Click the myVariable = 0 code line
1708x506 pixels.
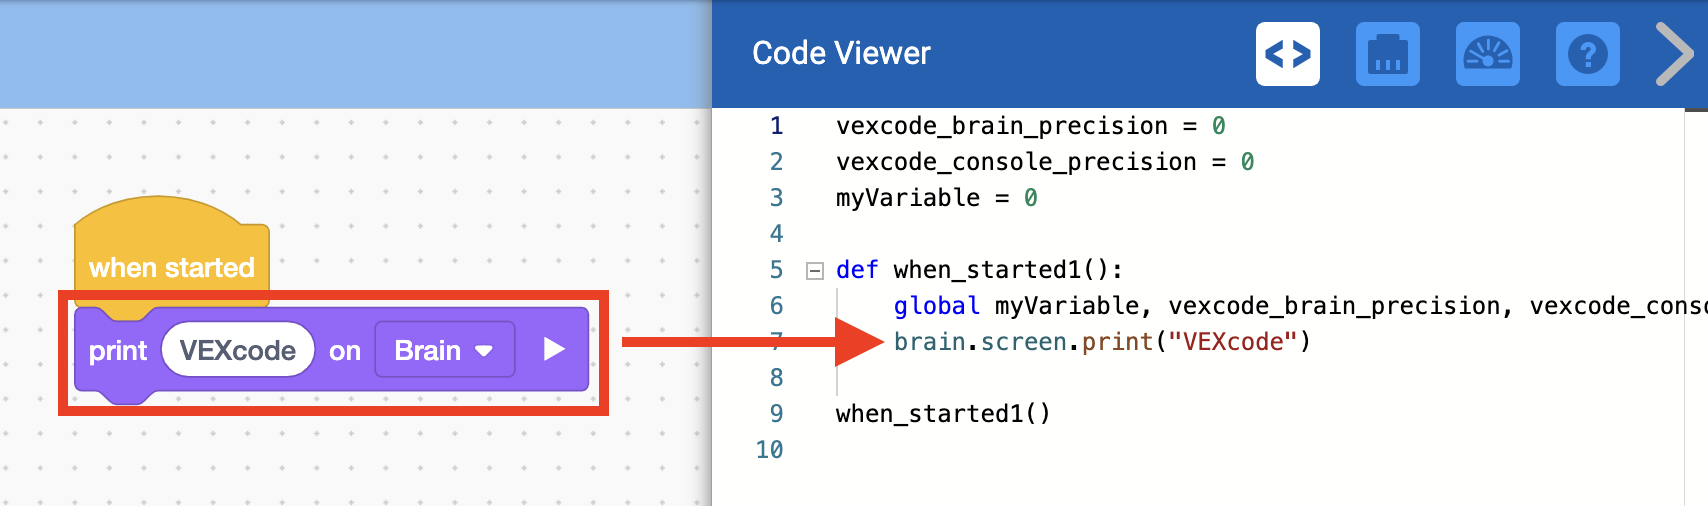click(936, 198)
